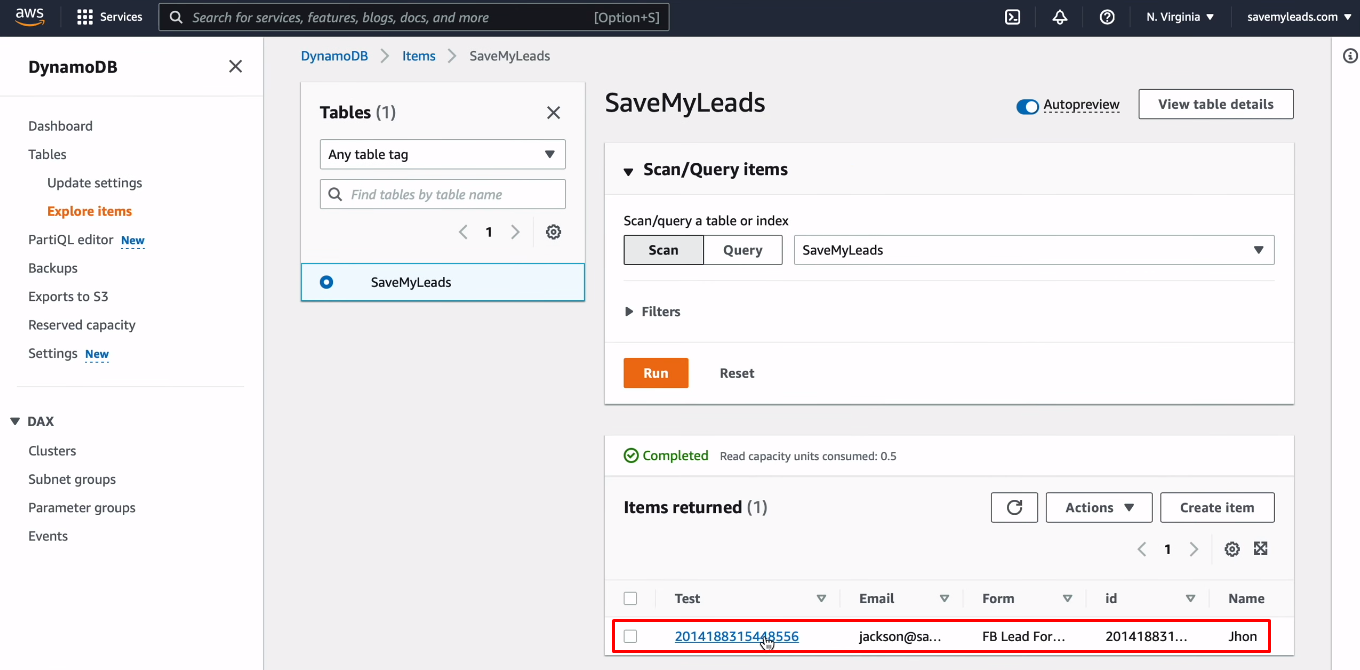Open the Actions dropdown
The width and height of the screenshot is (1360, 670).
click(x=1099, y=507)
